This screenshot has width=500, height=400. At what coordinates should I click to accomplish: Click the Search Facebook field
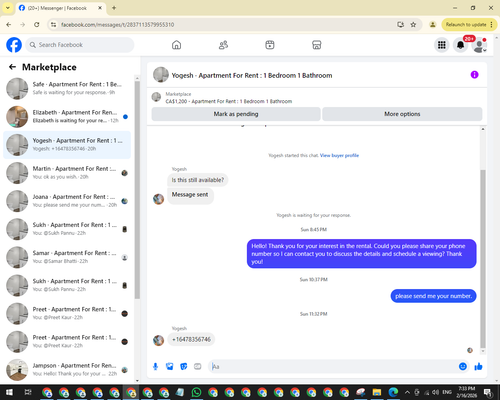pos(80,45)
